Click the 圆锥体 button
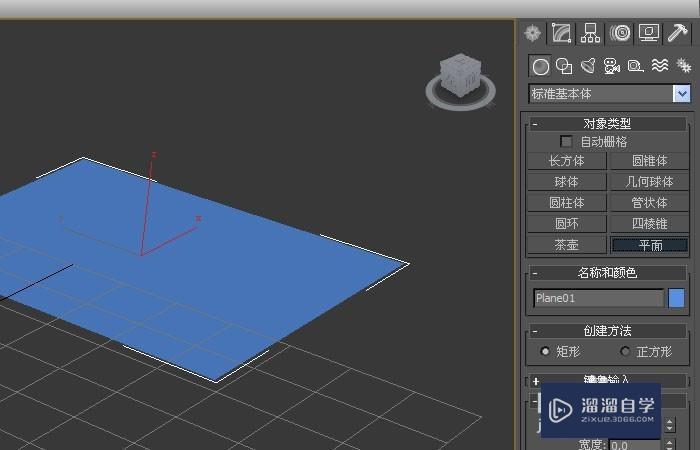The height and width of the screenshot is (450, 700). pos(650,161)
